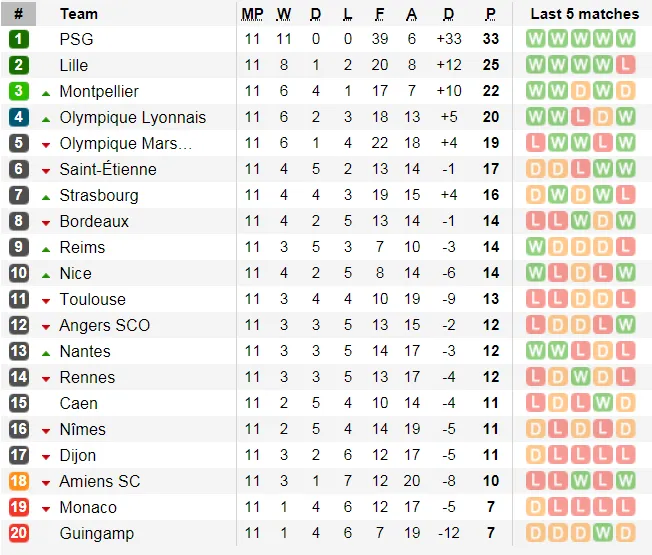This screenshot has width=652, height=555.
Task: Click the # rank column header
Action: tap(19, 14)
